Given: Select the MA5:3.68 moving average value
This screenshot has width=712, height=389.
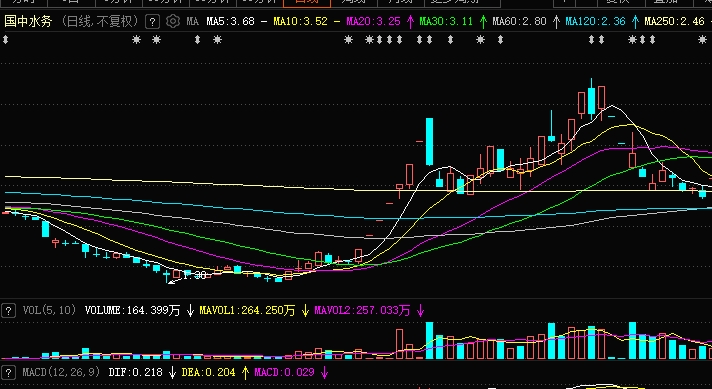Looking at the screenshot, I should click(231, 21).
